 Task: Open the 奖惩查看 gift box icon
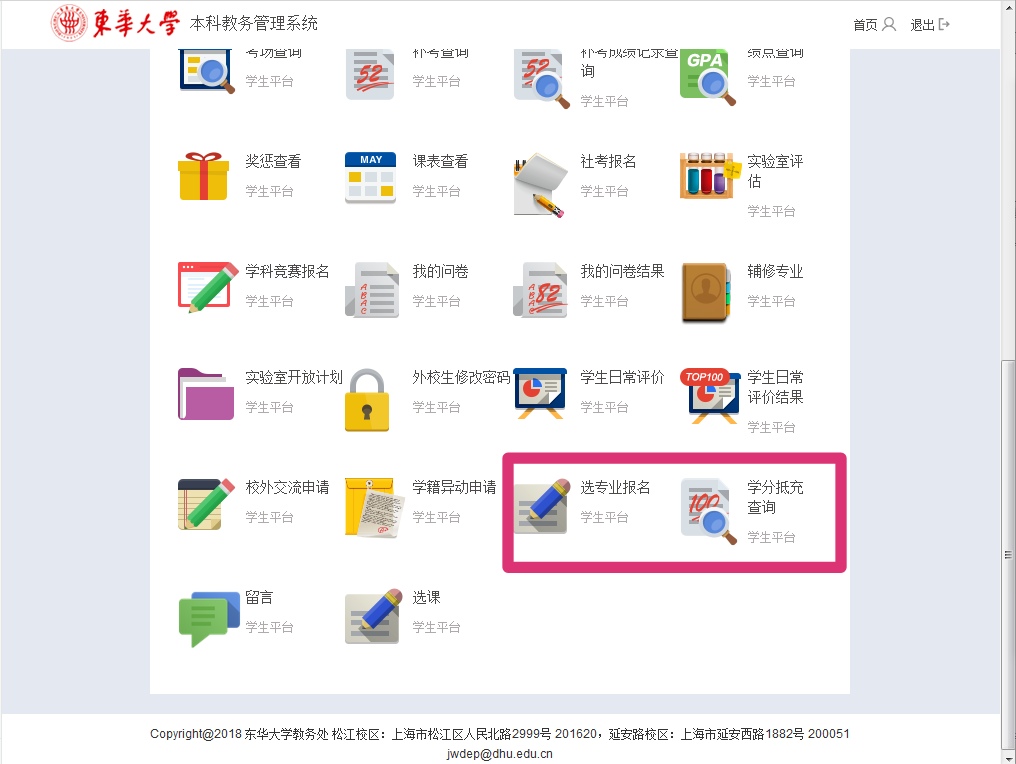tap(203, 176)
